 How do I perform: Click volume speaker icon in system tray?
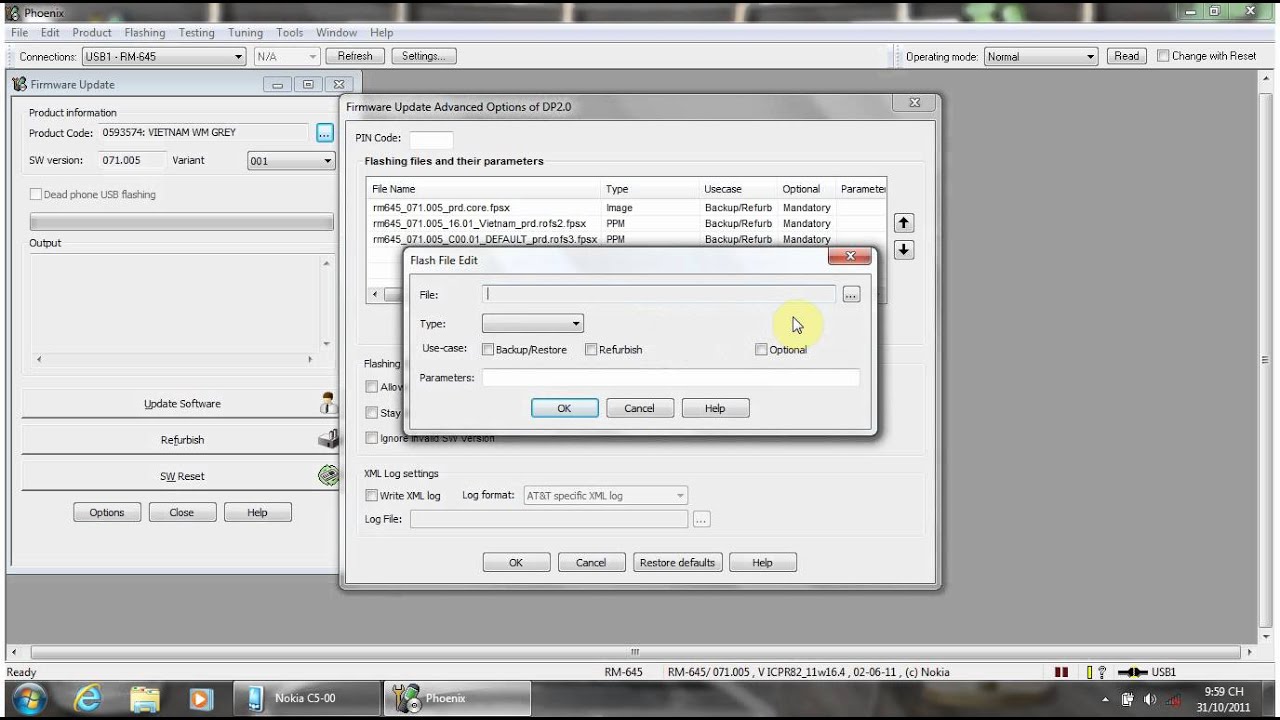[1150, 699]
